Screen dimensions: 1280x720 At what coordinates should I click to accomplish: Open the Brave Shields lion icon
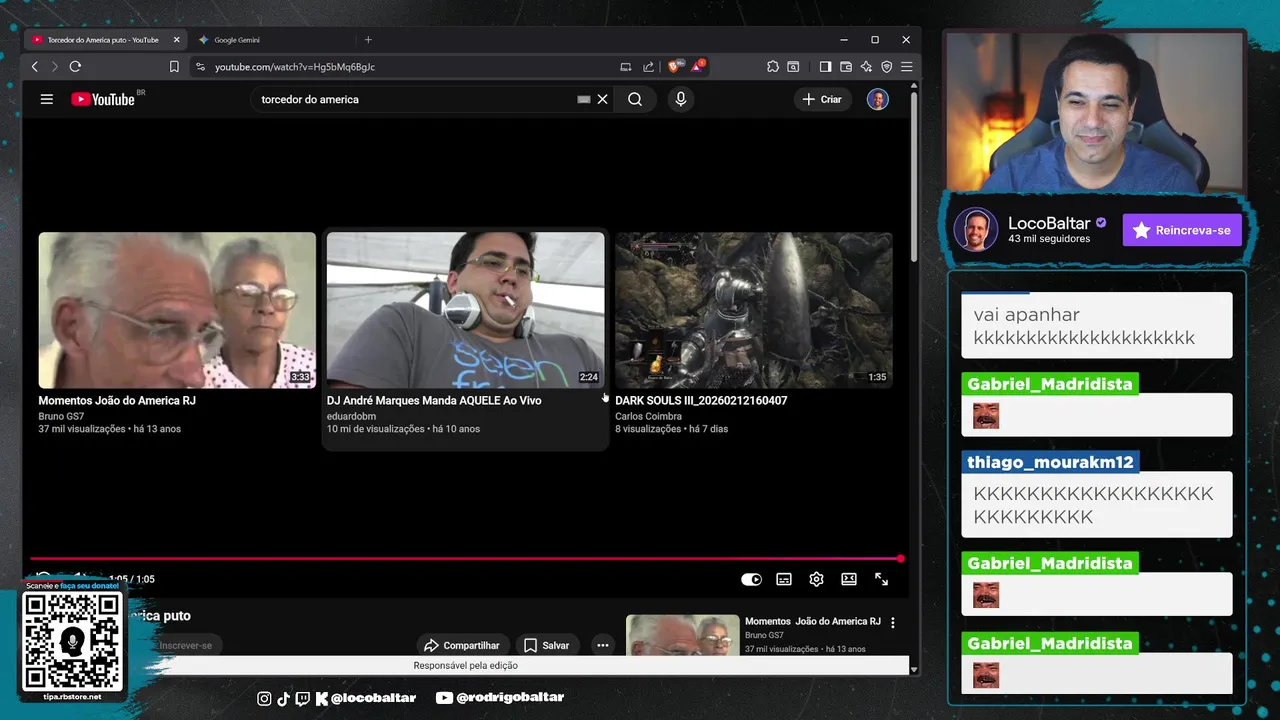pyautogui.click(x=674, y=66)
